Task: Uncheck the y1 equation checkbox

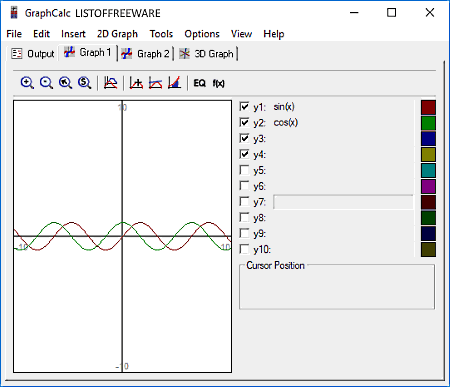Action: (x=244, y=107)
